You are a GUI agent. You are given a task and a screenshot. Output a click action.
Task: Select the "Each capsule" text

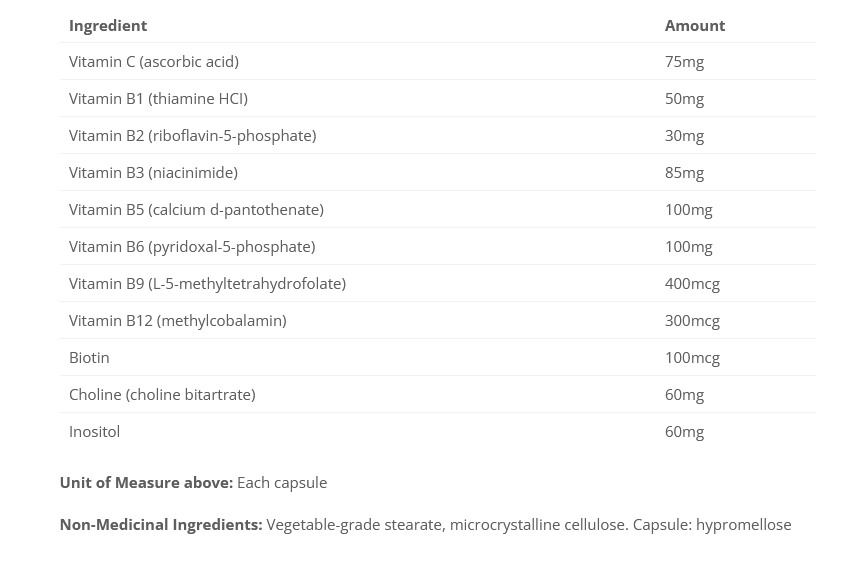(x=282, y=483)
